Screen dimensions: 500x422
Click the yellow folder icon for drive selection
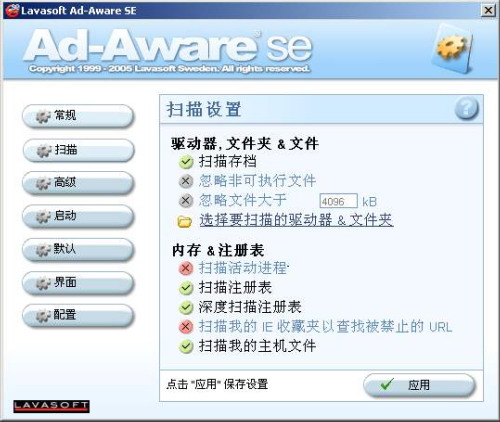[x=185, y=221]
